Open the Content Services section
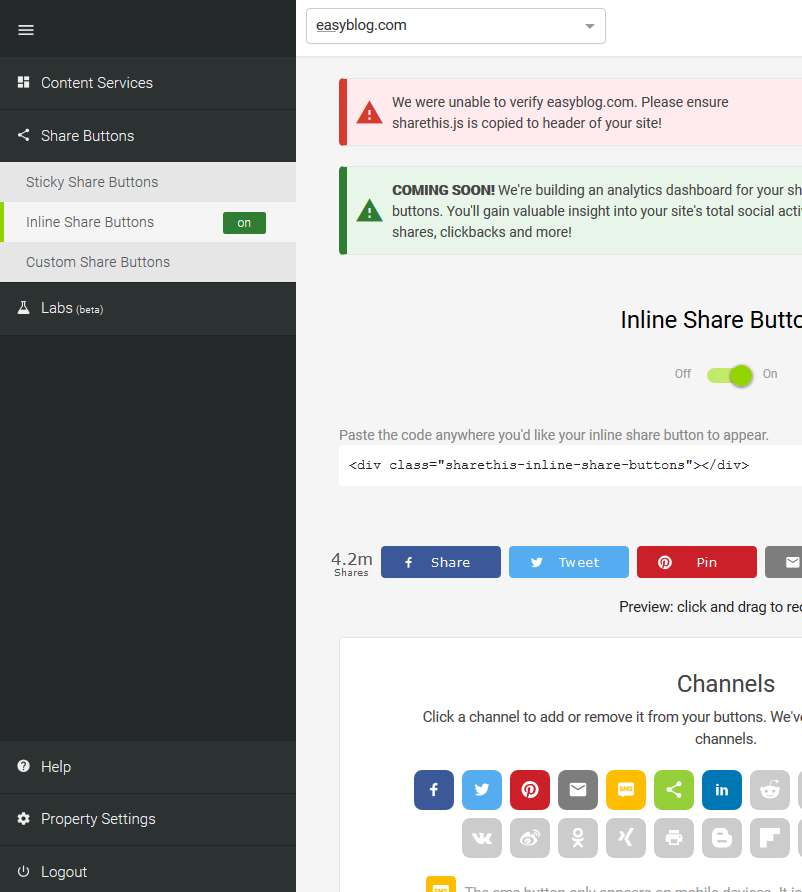The width and height of the screenshot is (802, 892). pyautogui.click(x=148, y=83)
